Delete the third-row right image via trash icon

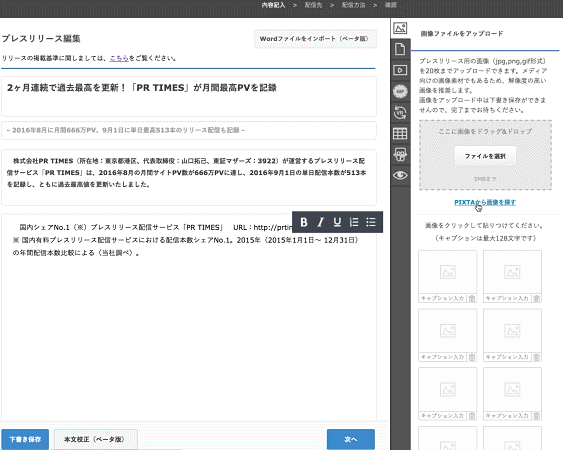[x=536, y=416]
